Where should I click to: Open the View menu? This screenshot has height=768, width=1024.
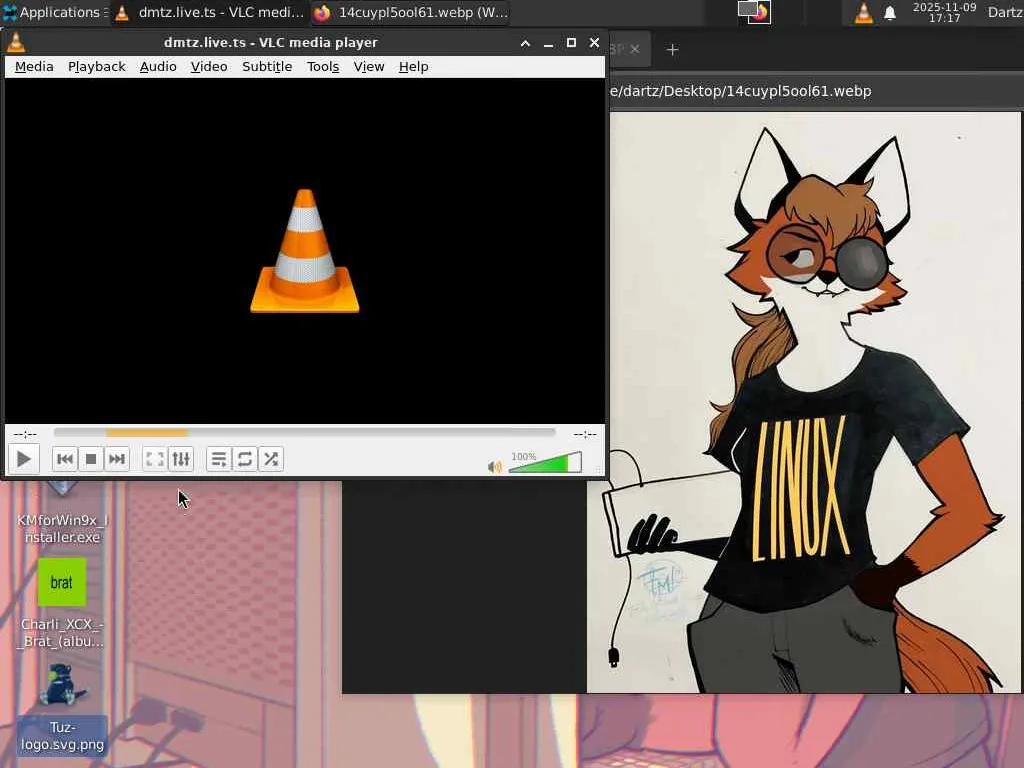pyautogui.click(x=369, y=67)
